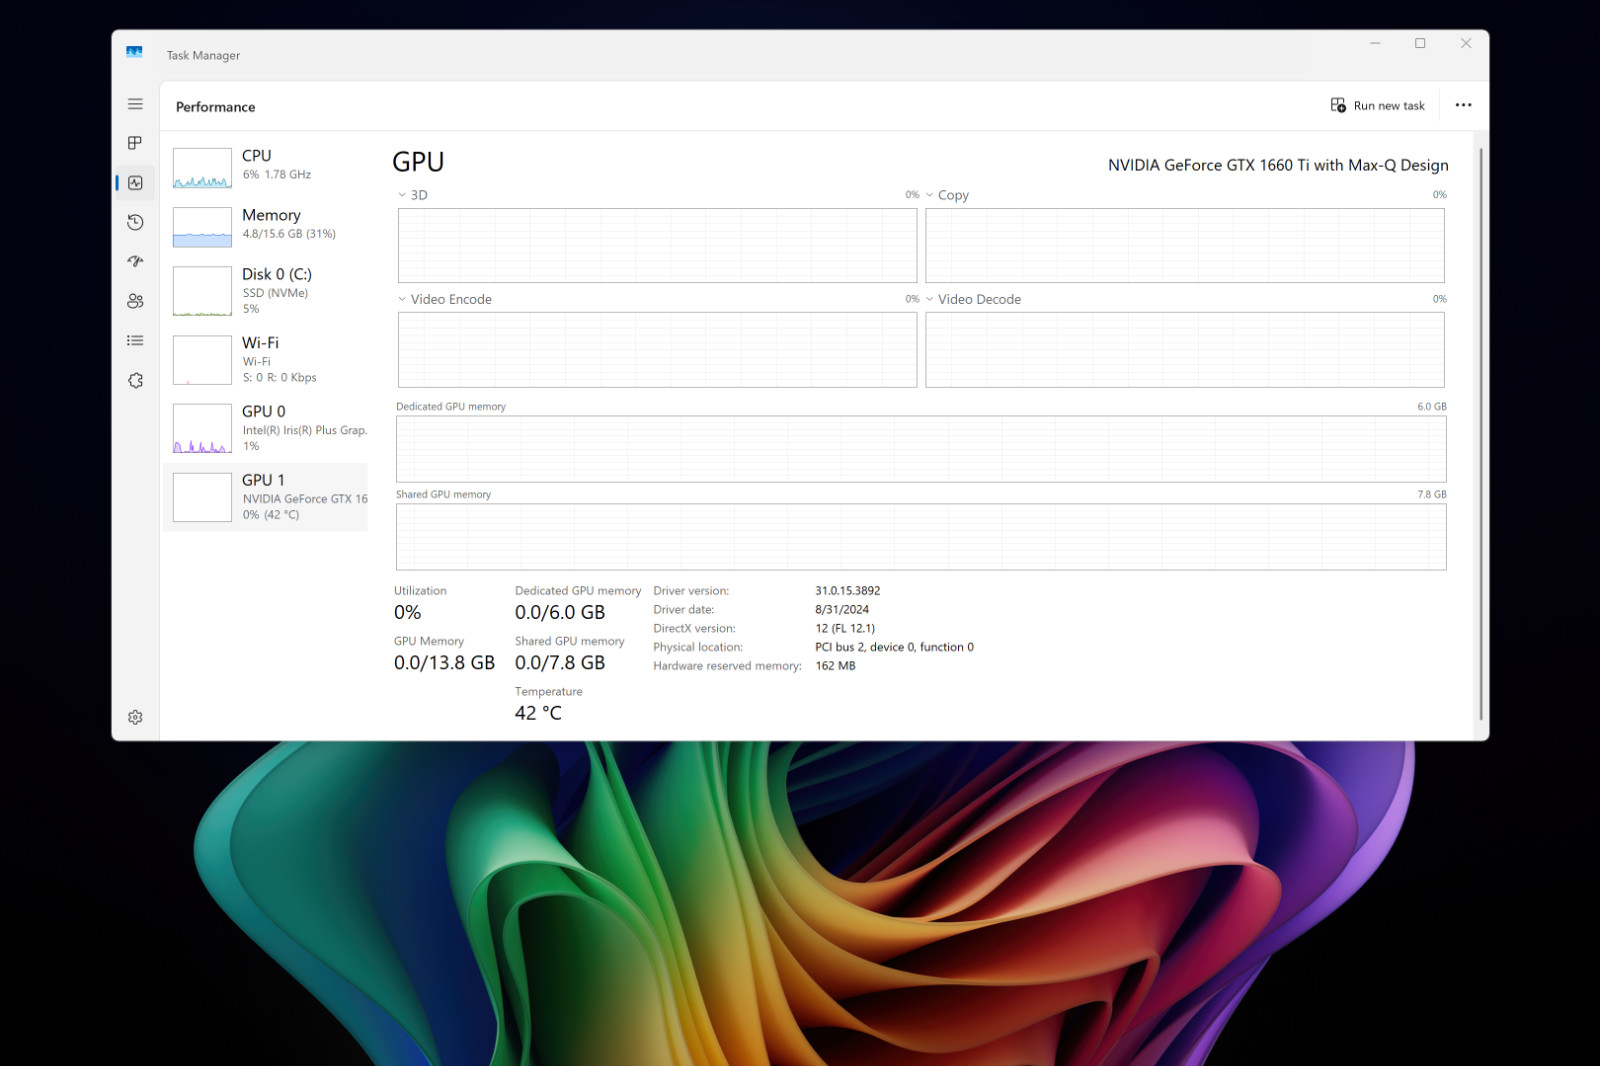
Task: Select the Wi-Fi performance entry
Action: click(x=266, y=359)
